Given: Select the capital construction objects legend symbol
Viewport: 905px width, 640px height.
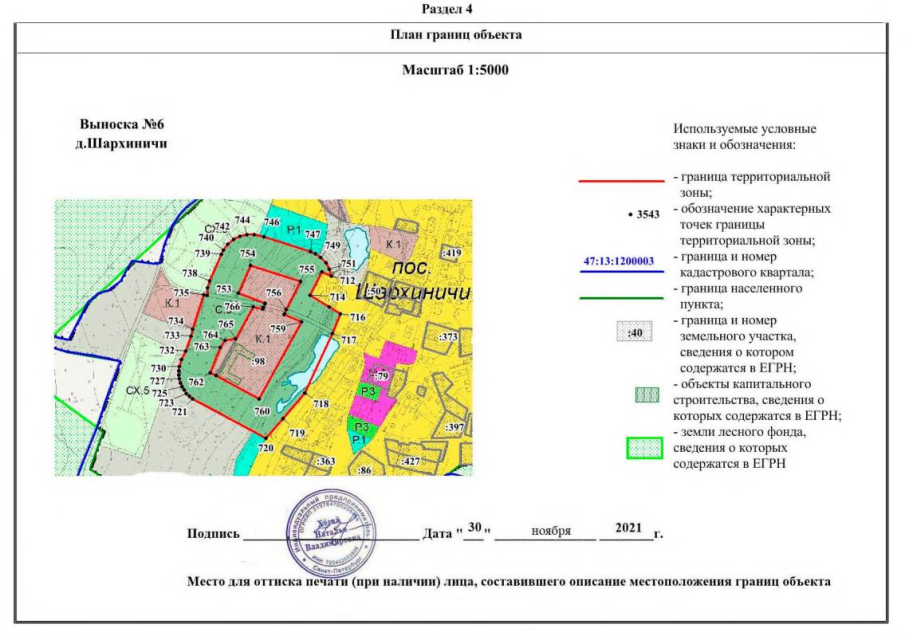Looking at the screenshot, I should point(647,394).
